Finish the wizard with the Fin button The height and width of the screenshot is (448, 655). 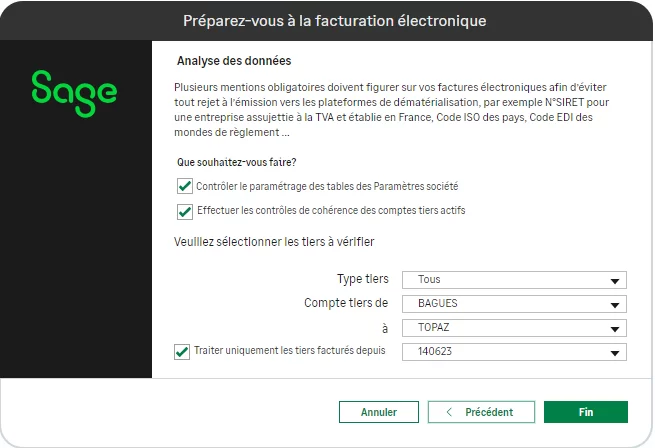point(585,412)
